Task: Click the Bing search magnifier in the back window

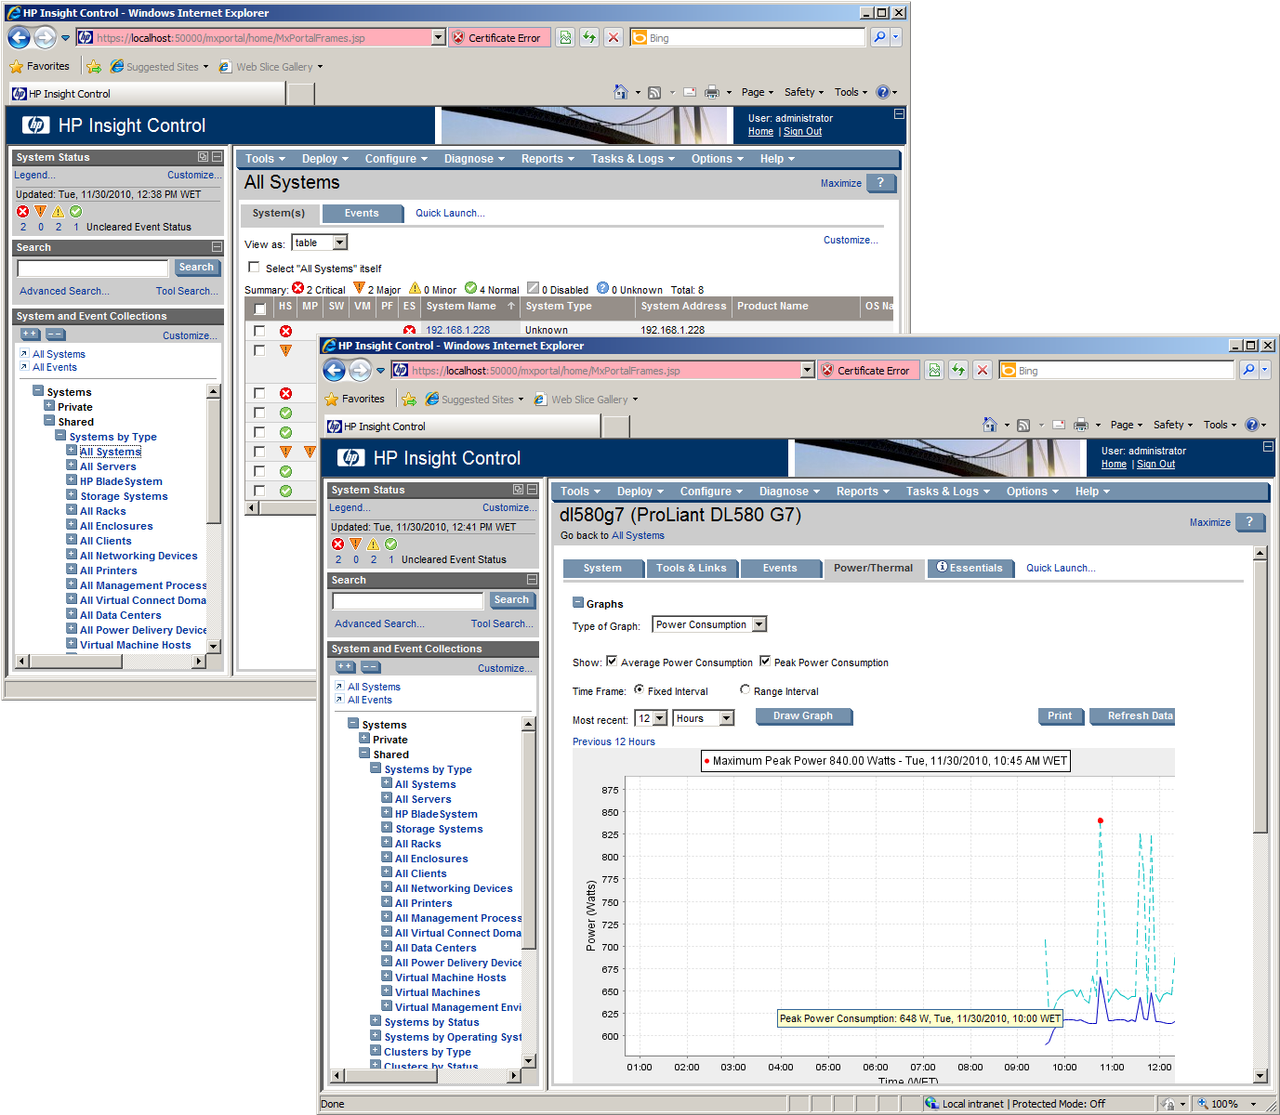Action: [879, 37]
